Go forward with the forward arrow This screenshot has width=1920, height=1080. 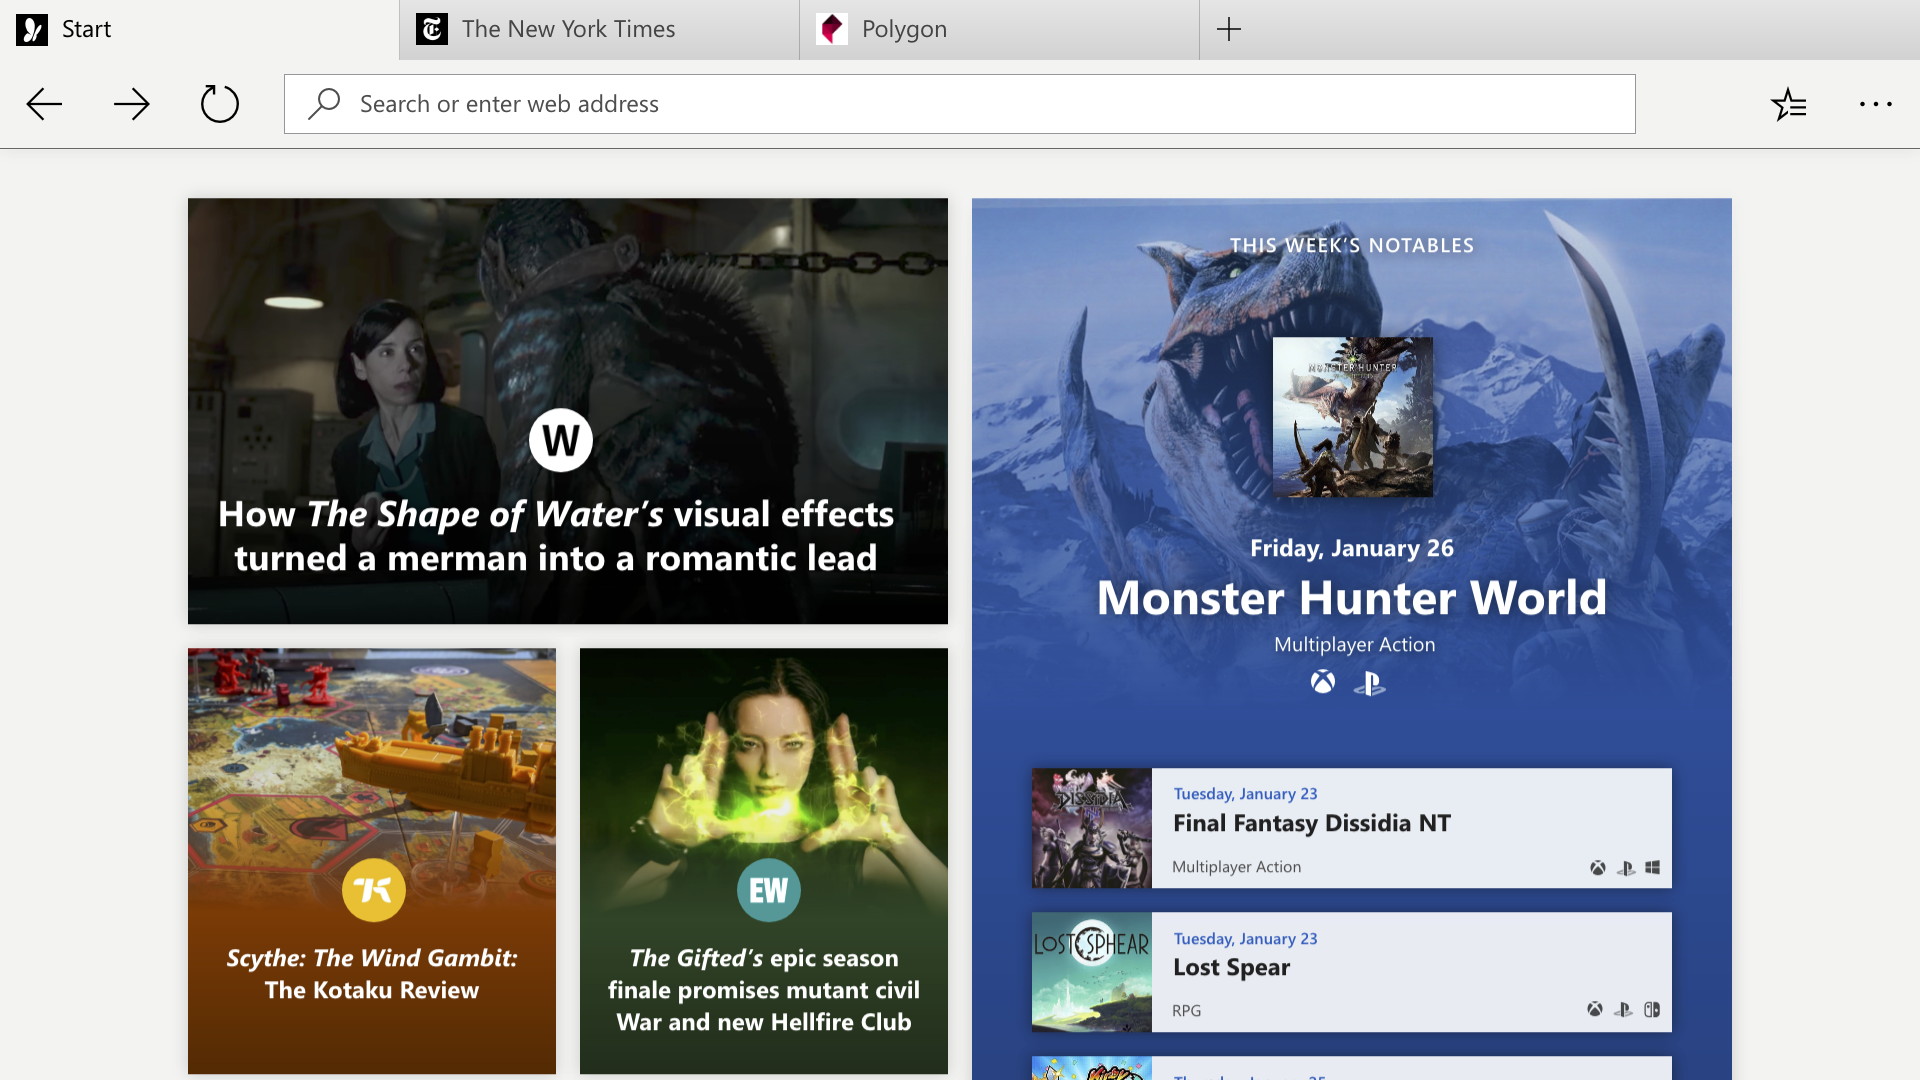[x=131, y=104]
